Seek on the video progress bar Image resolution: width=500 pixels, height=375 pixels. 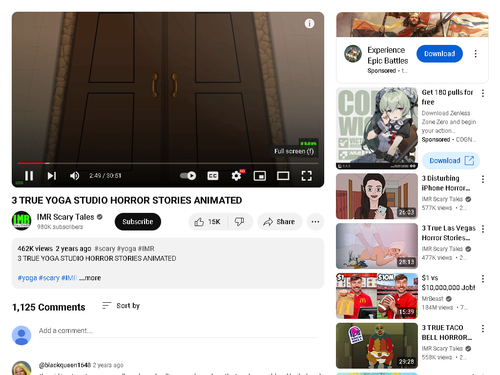point(168,163)
